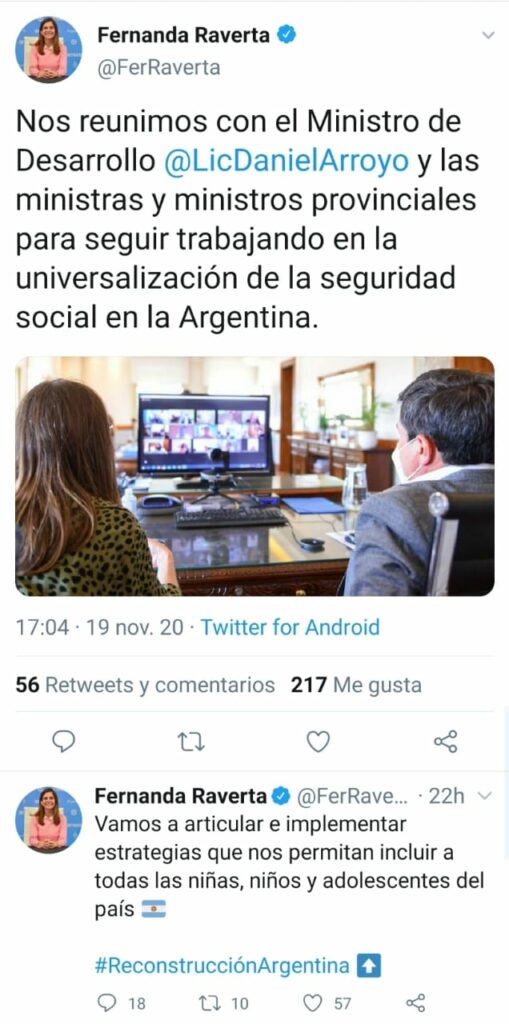509x1024 pixels.
Task: View the 56 Retweets y comentarios list
Action: click(x=145, y=685)
